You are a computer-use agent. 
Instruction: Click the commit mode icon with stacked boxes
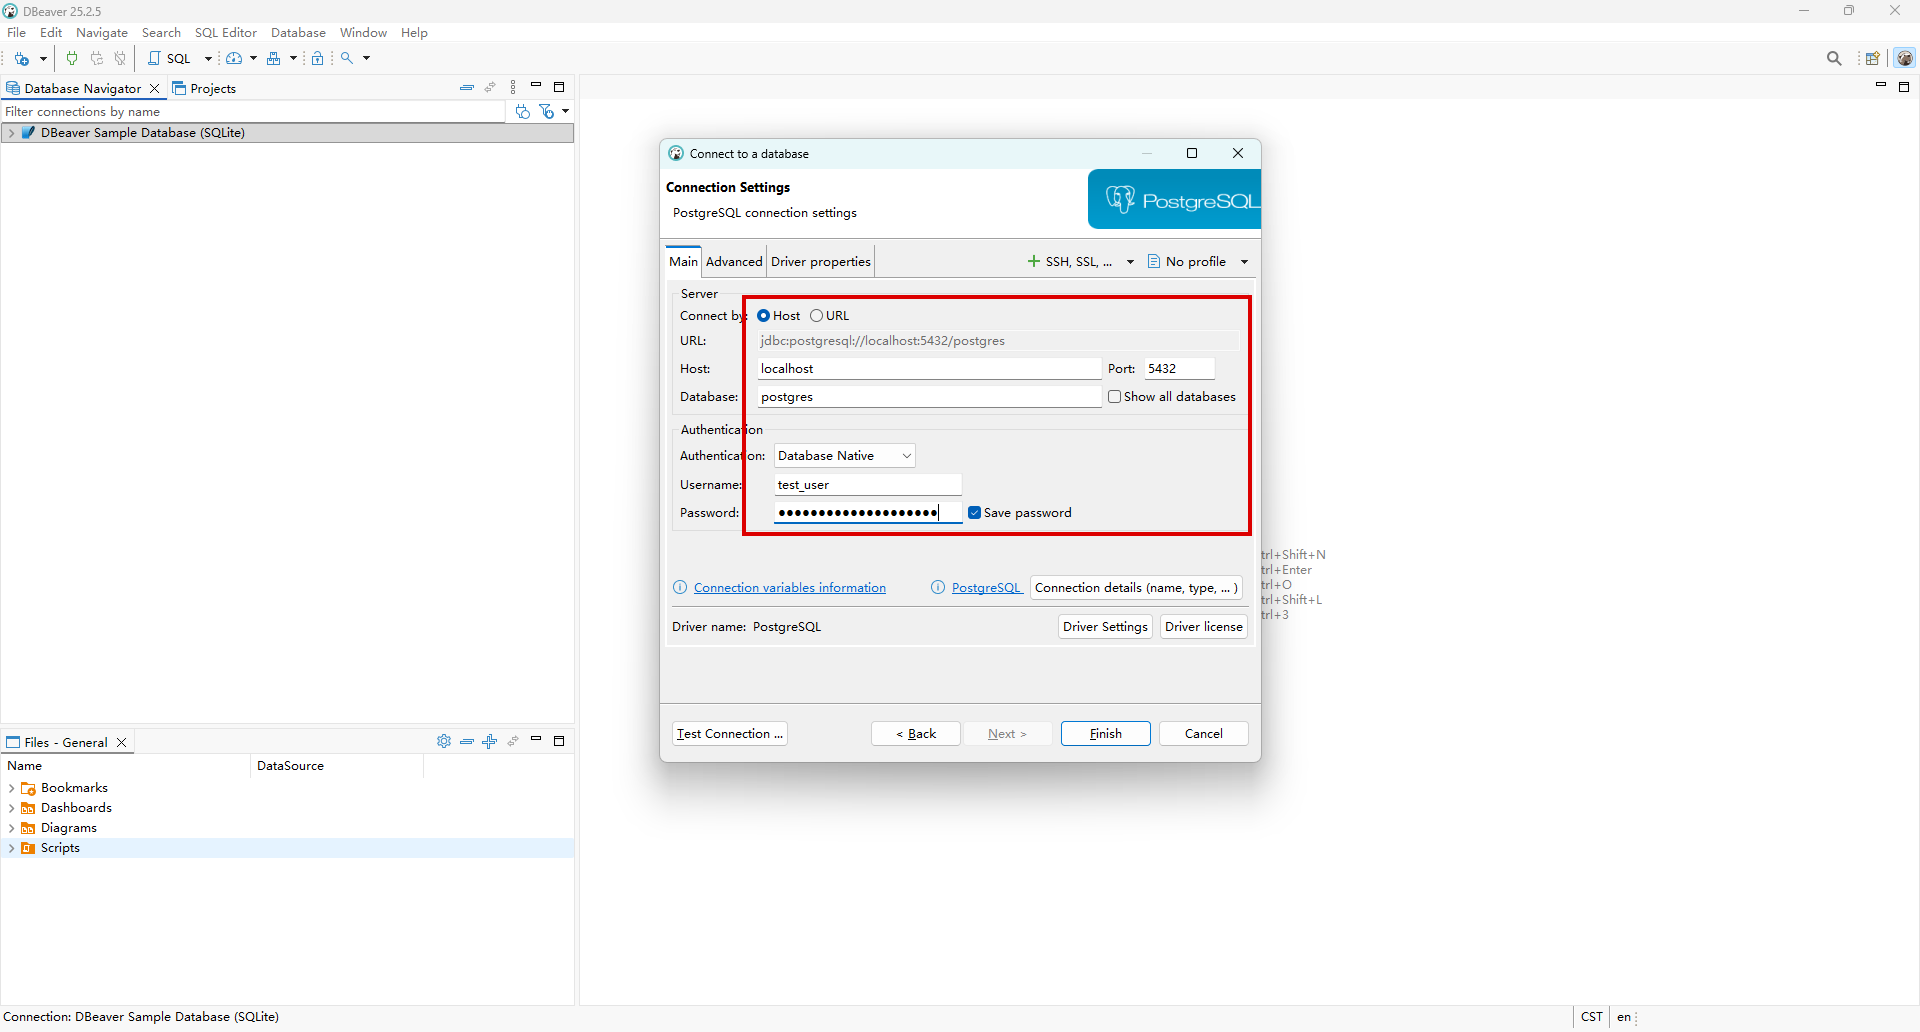(x=273, y=58)
